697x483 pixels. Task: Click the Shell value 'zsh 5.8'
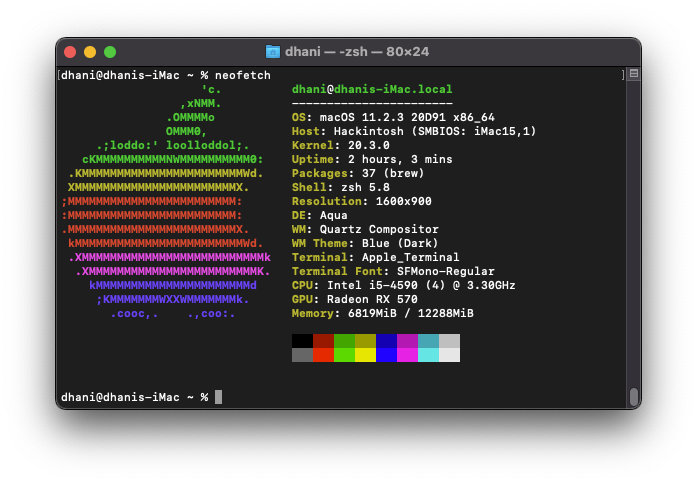(x=365, y=187)
